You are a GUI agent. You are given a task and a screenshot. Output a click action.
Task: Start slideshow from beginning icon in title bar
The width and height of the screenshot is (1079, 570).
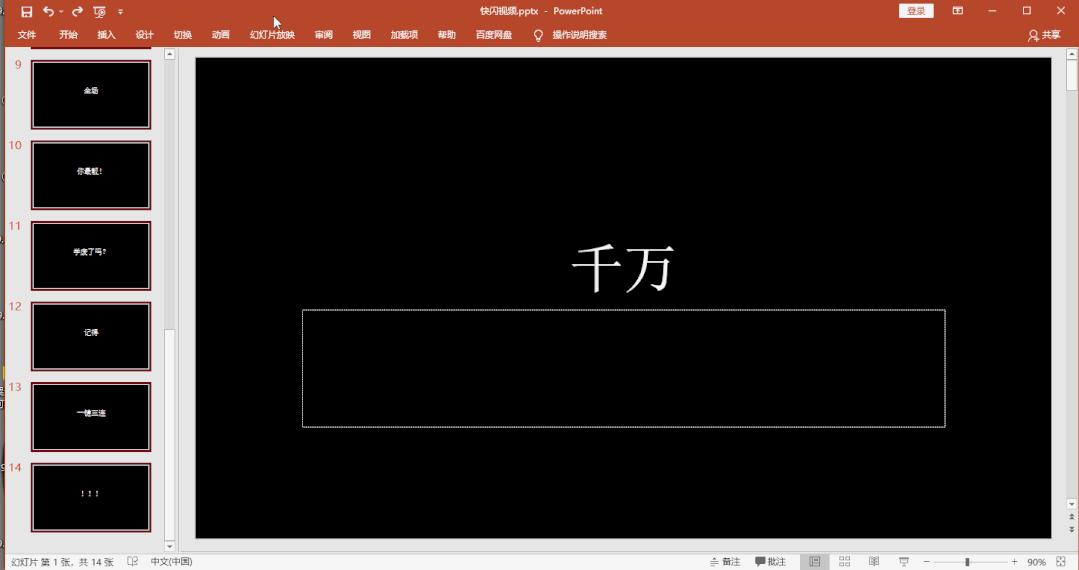coord(99,11)
